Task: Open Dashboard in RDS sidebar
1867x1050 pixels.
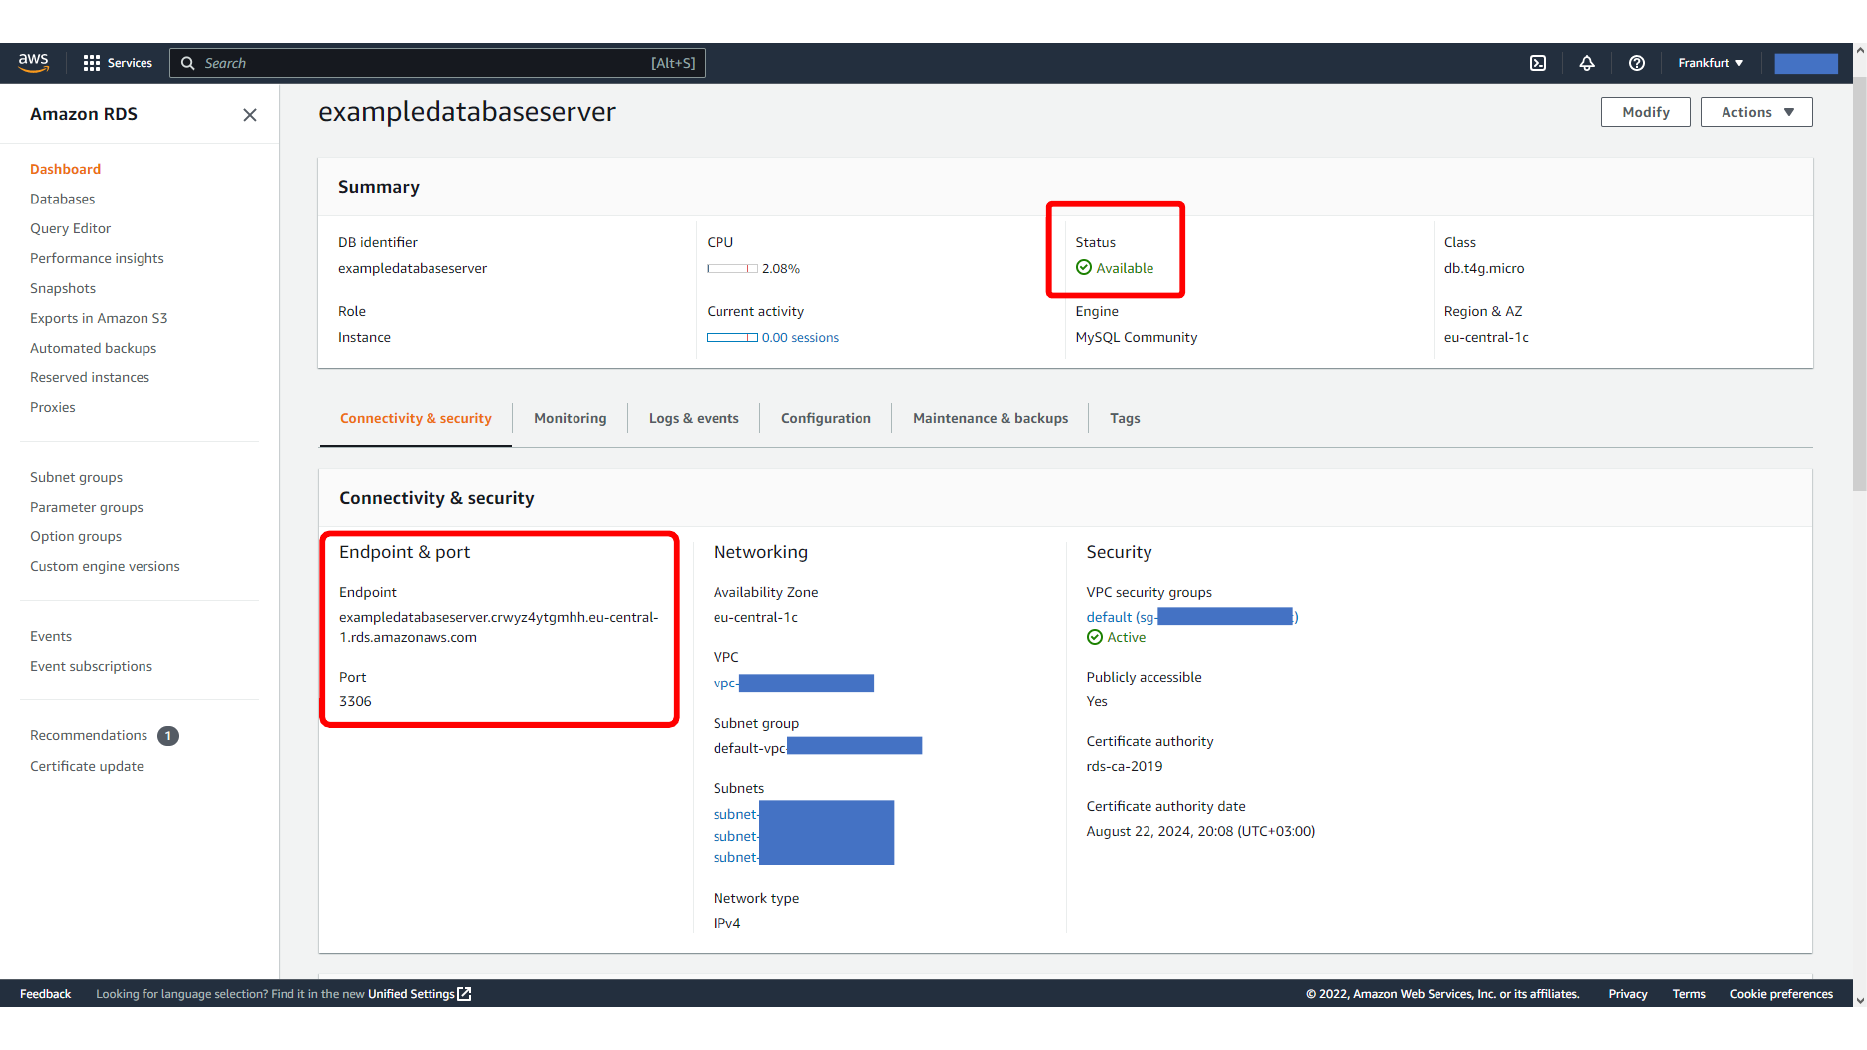Action: pos(65,169)
